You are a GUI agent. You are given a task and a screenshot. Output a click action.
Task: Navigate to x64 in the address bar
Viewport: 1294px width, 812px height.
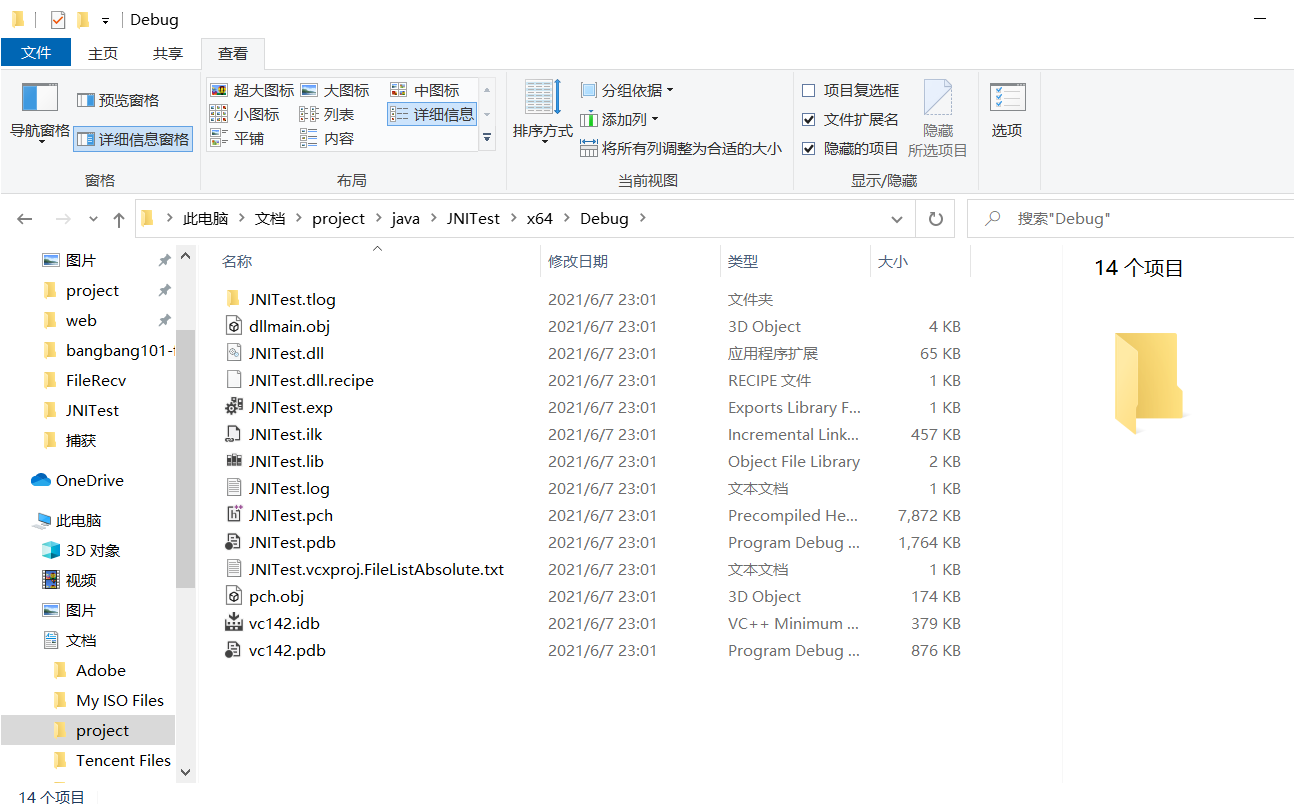[540, 219]
